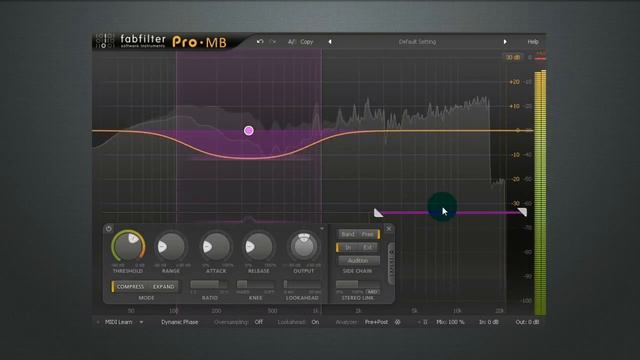The width and height of the screenshot is (640, 360).
Task: Toggle the MID stereo link button
Action: 372,292
